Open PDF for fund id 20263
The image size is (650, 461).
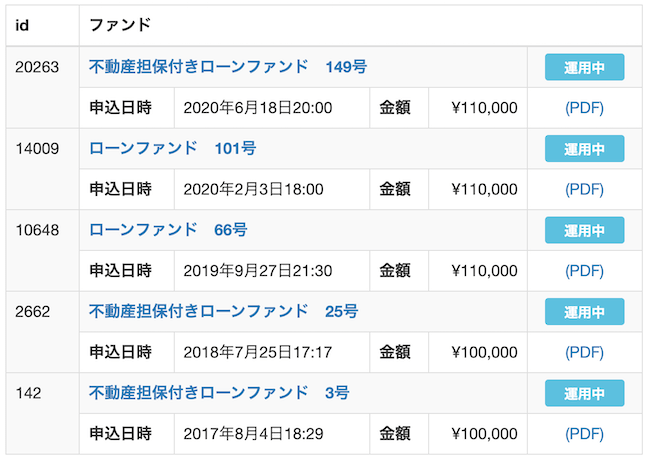pos(584,108)
